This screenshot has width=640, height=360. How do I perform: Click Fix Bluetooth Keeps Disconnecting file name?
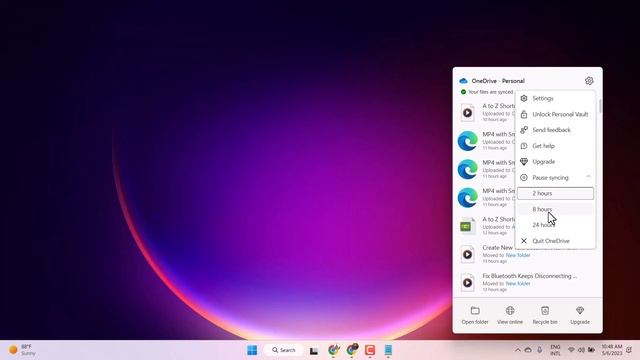(529, 276)
